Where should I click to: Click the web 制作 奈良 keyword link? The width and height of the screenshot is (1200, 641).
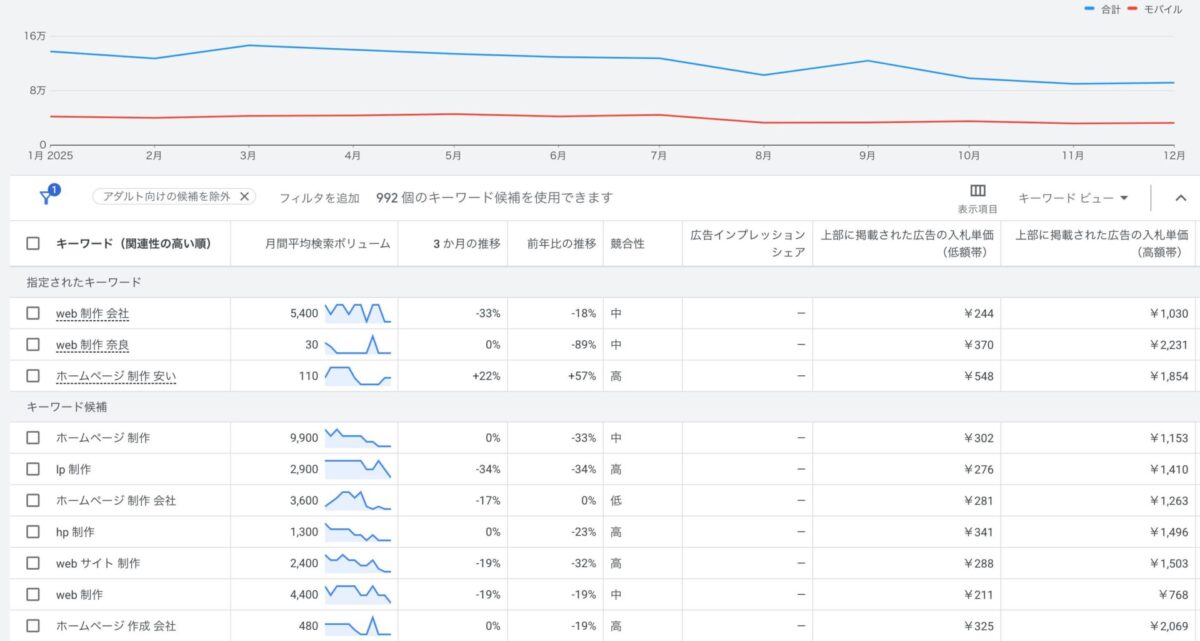pos(92,344)
